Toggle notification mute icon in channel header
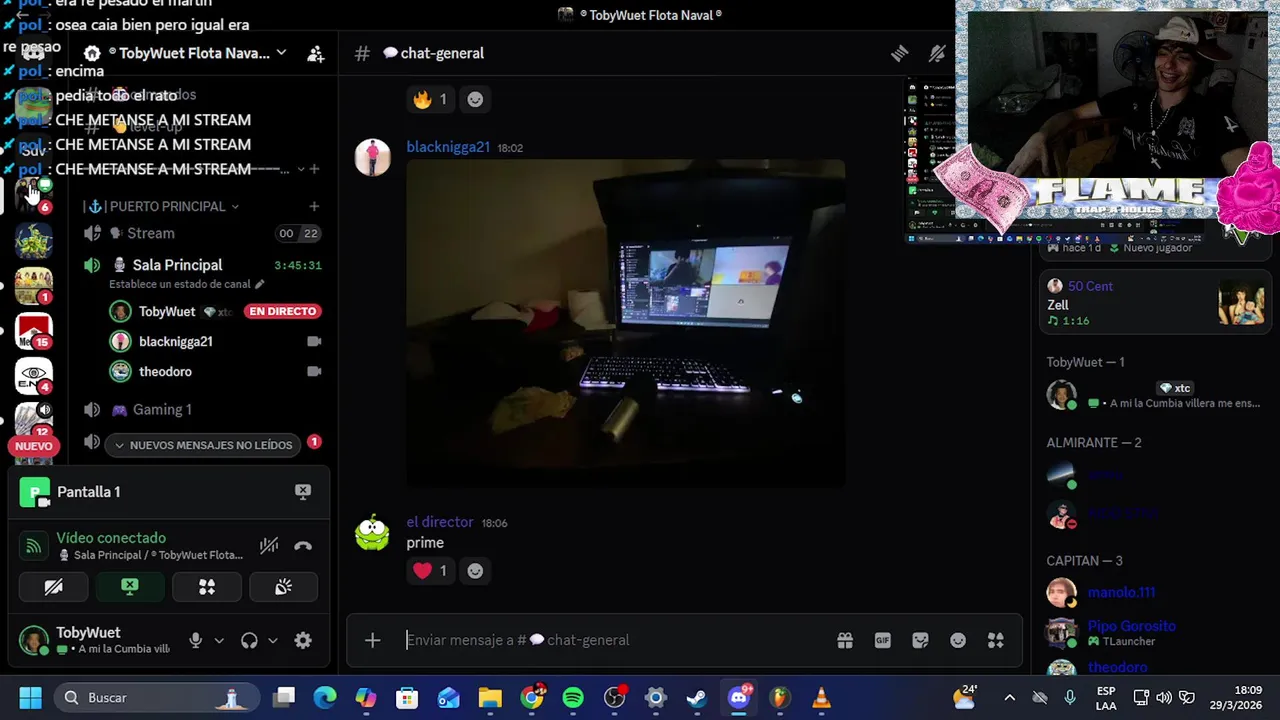 point(937,54)
